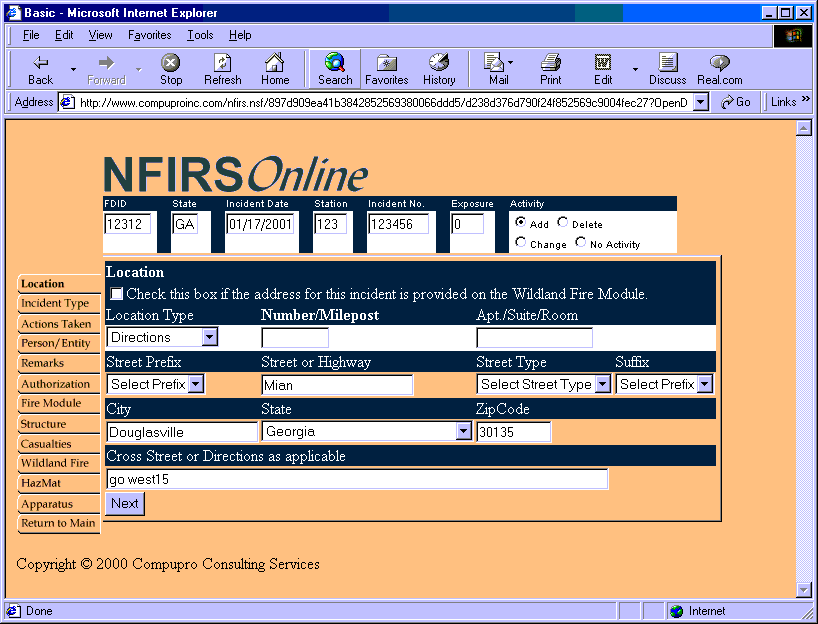Screen dimensions: 818x624
Task: Click the ZipCode field
Action: tap(513, 432)
